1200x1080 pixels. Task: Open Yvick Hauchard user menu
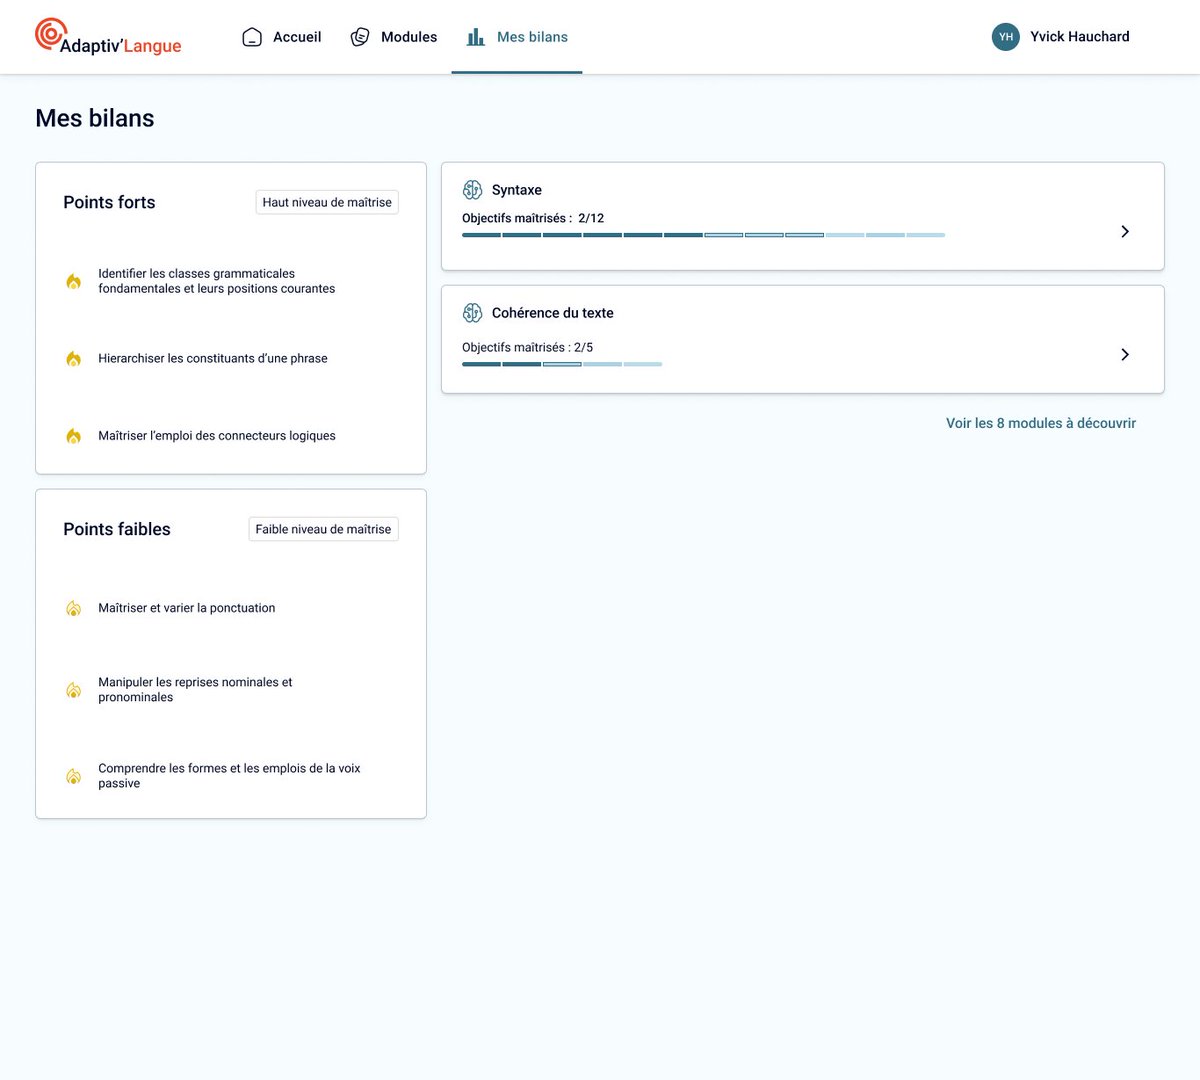coord(1061,37)
